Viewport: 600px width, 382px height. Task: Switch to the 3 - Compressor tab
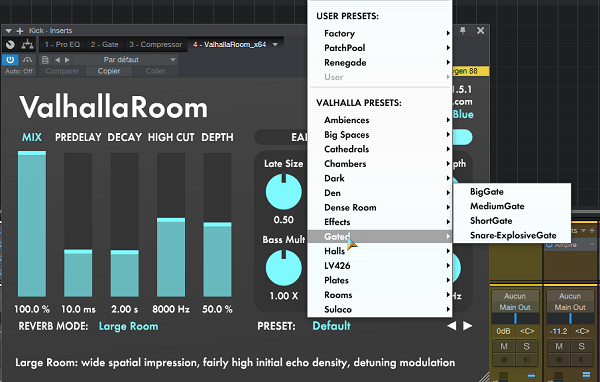155,45
